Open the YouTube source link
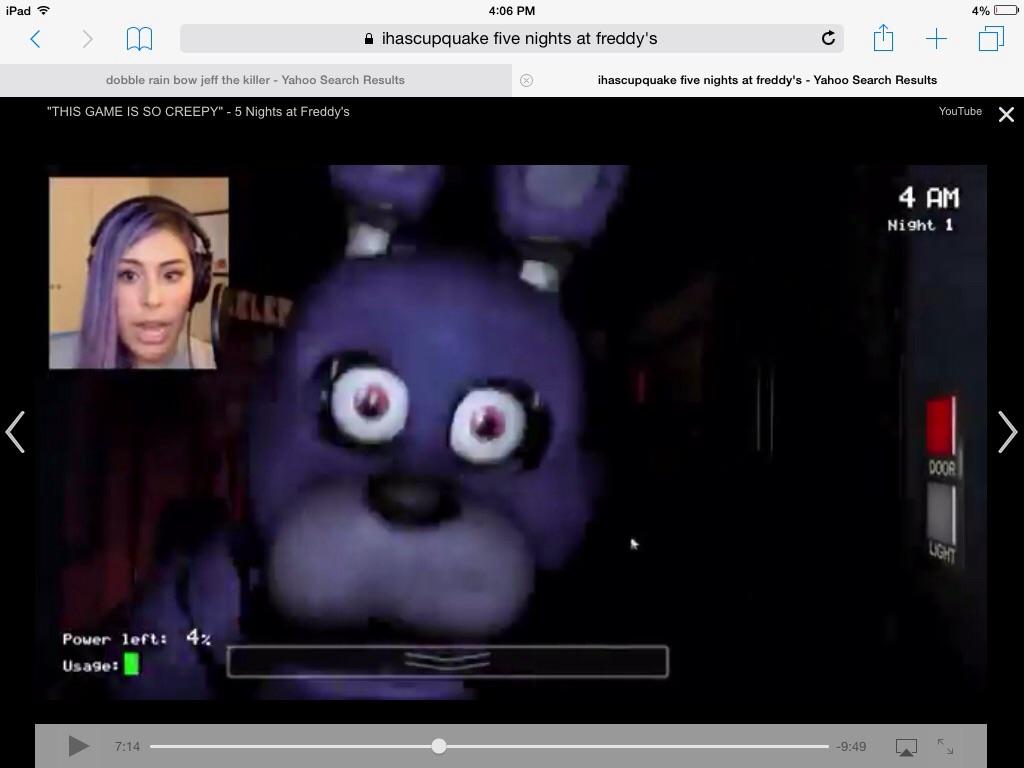1024x768 pixels. [x=960, y=111]
